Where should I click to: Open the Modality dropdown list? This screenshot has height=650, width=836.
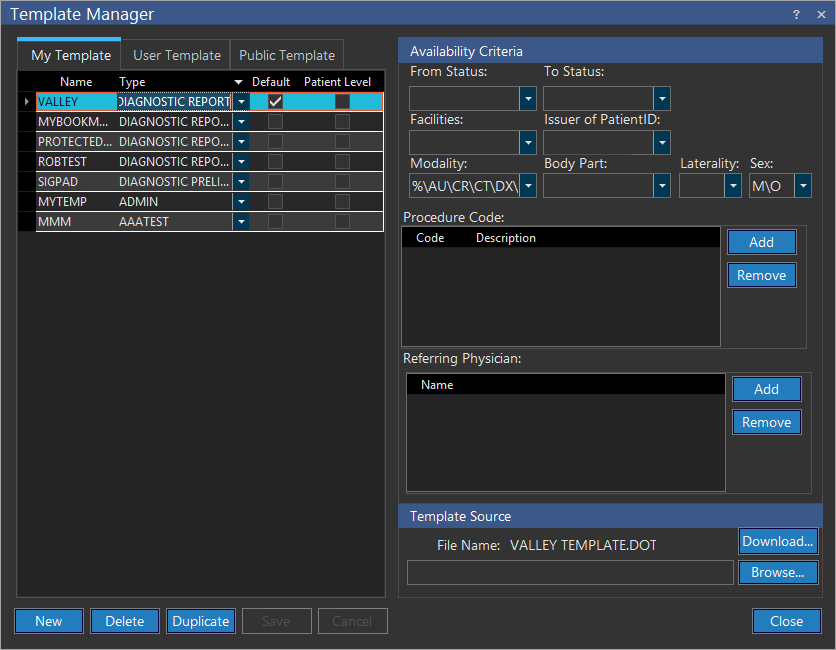click(x=528, y=186)
